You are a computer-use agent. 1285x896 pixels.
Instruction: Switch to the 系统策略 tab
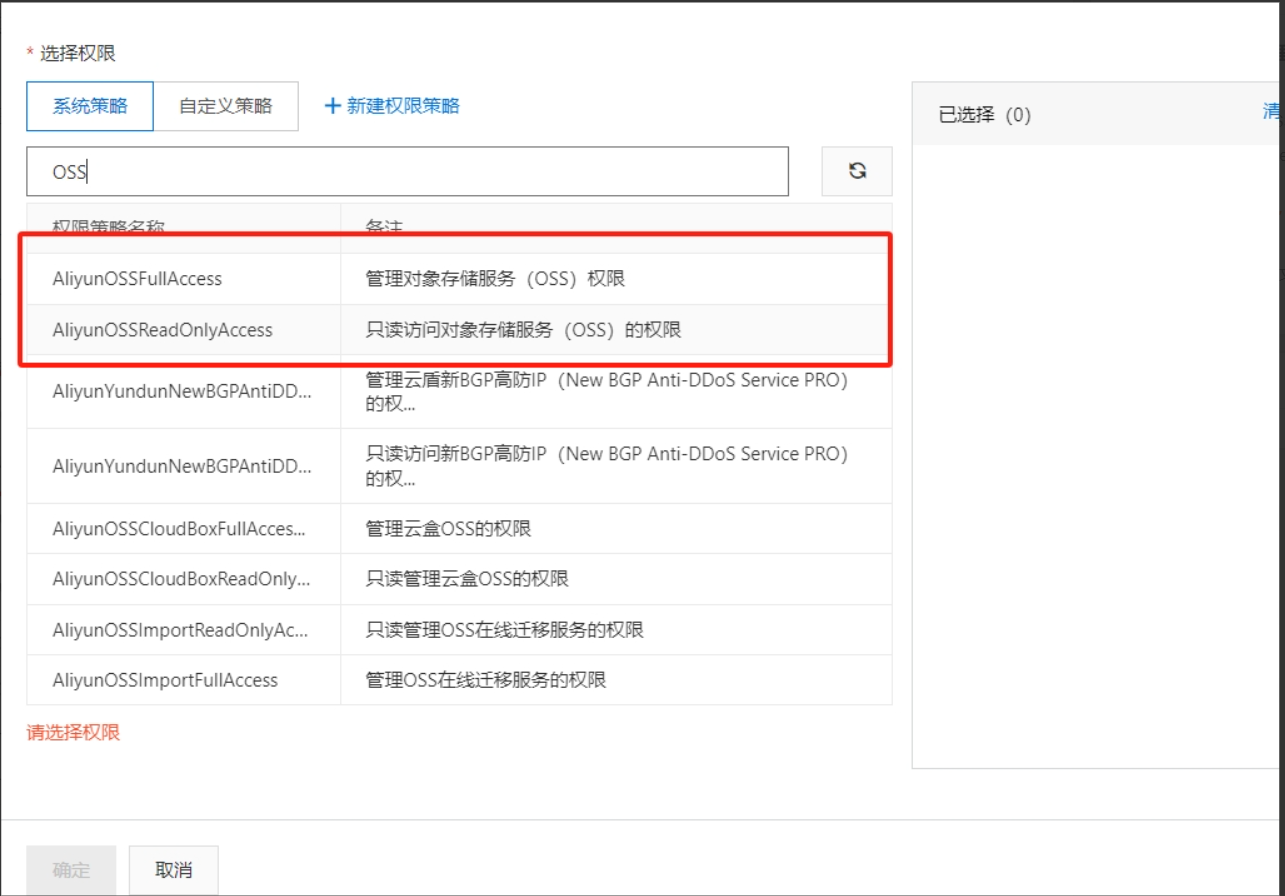click(90, 106)
